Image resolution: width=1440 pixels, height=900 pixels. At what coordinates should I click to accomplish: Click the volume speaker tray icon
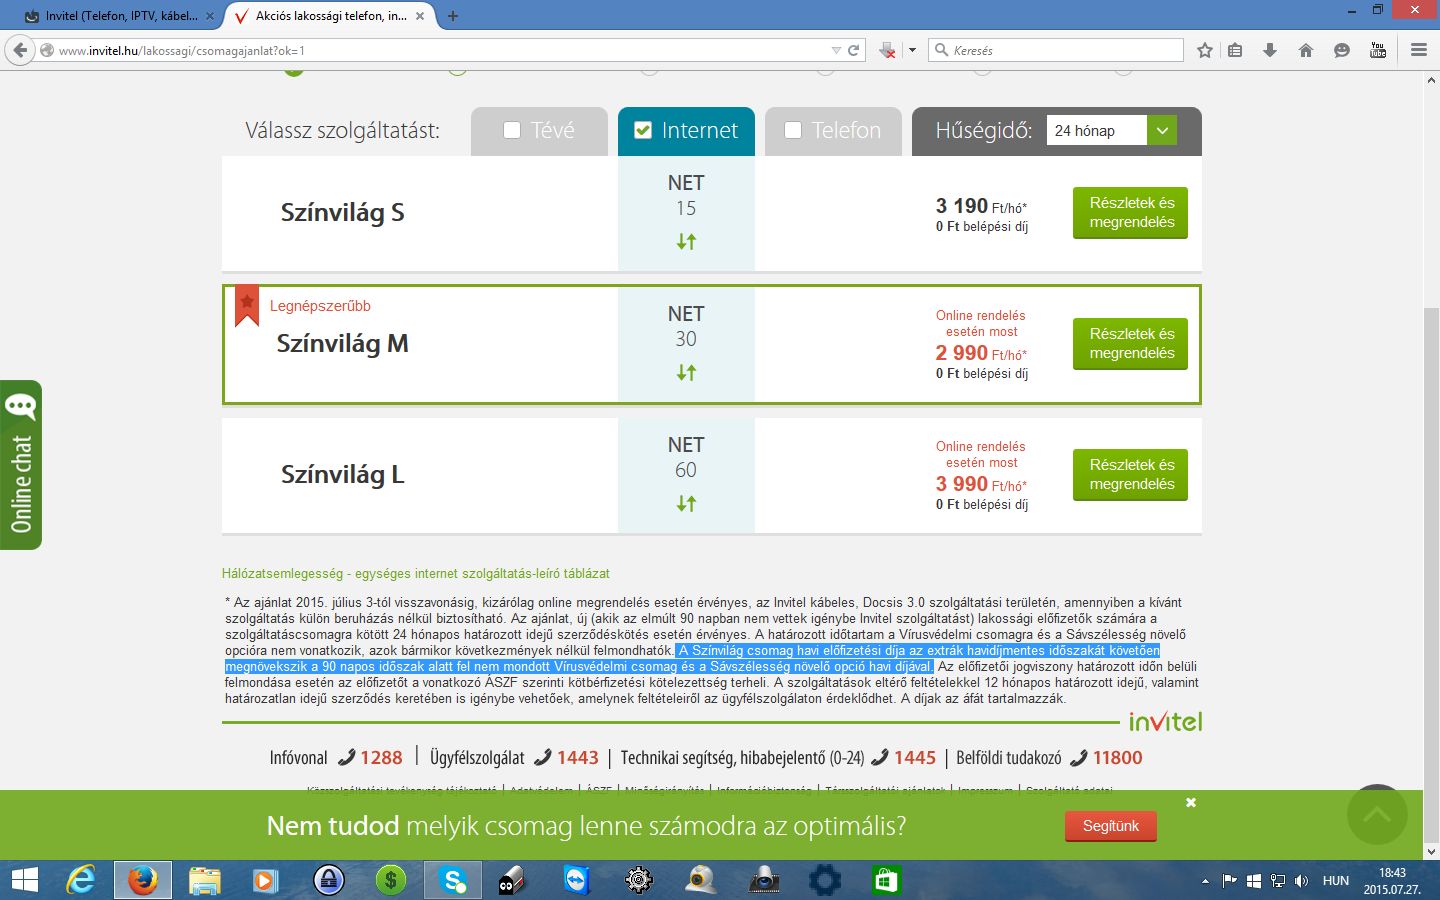[1301, 881]
